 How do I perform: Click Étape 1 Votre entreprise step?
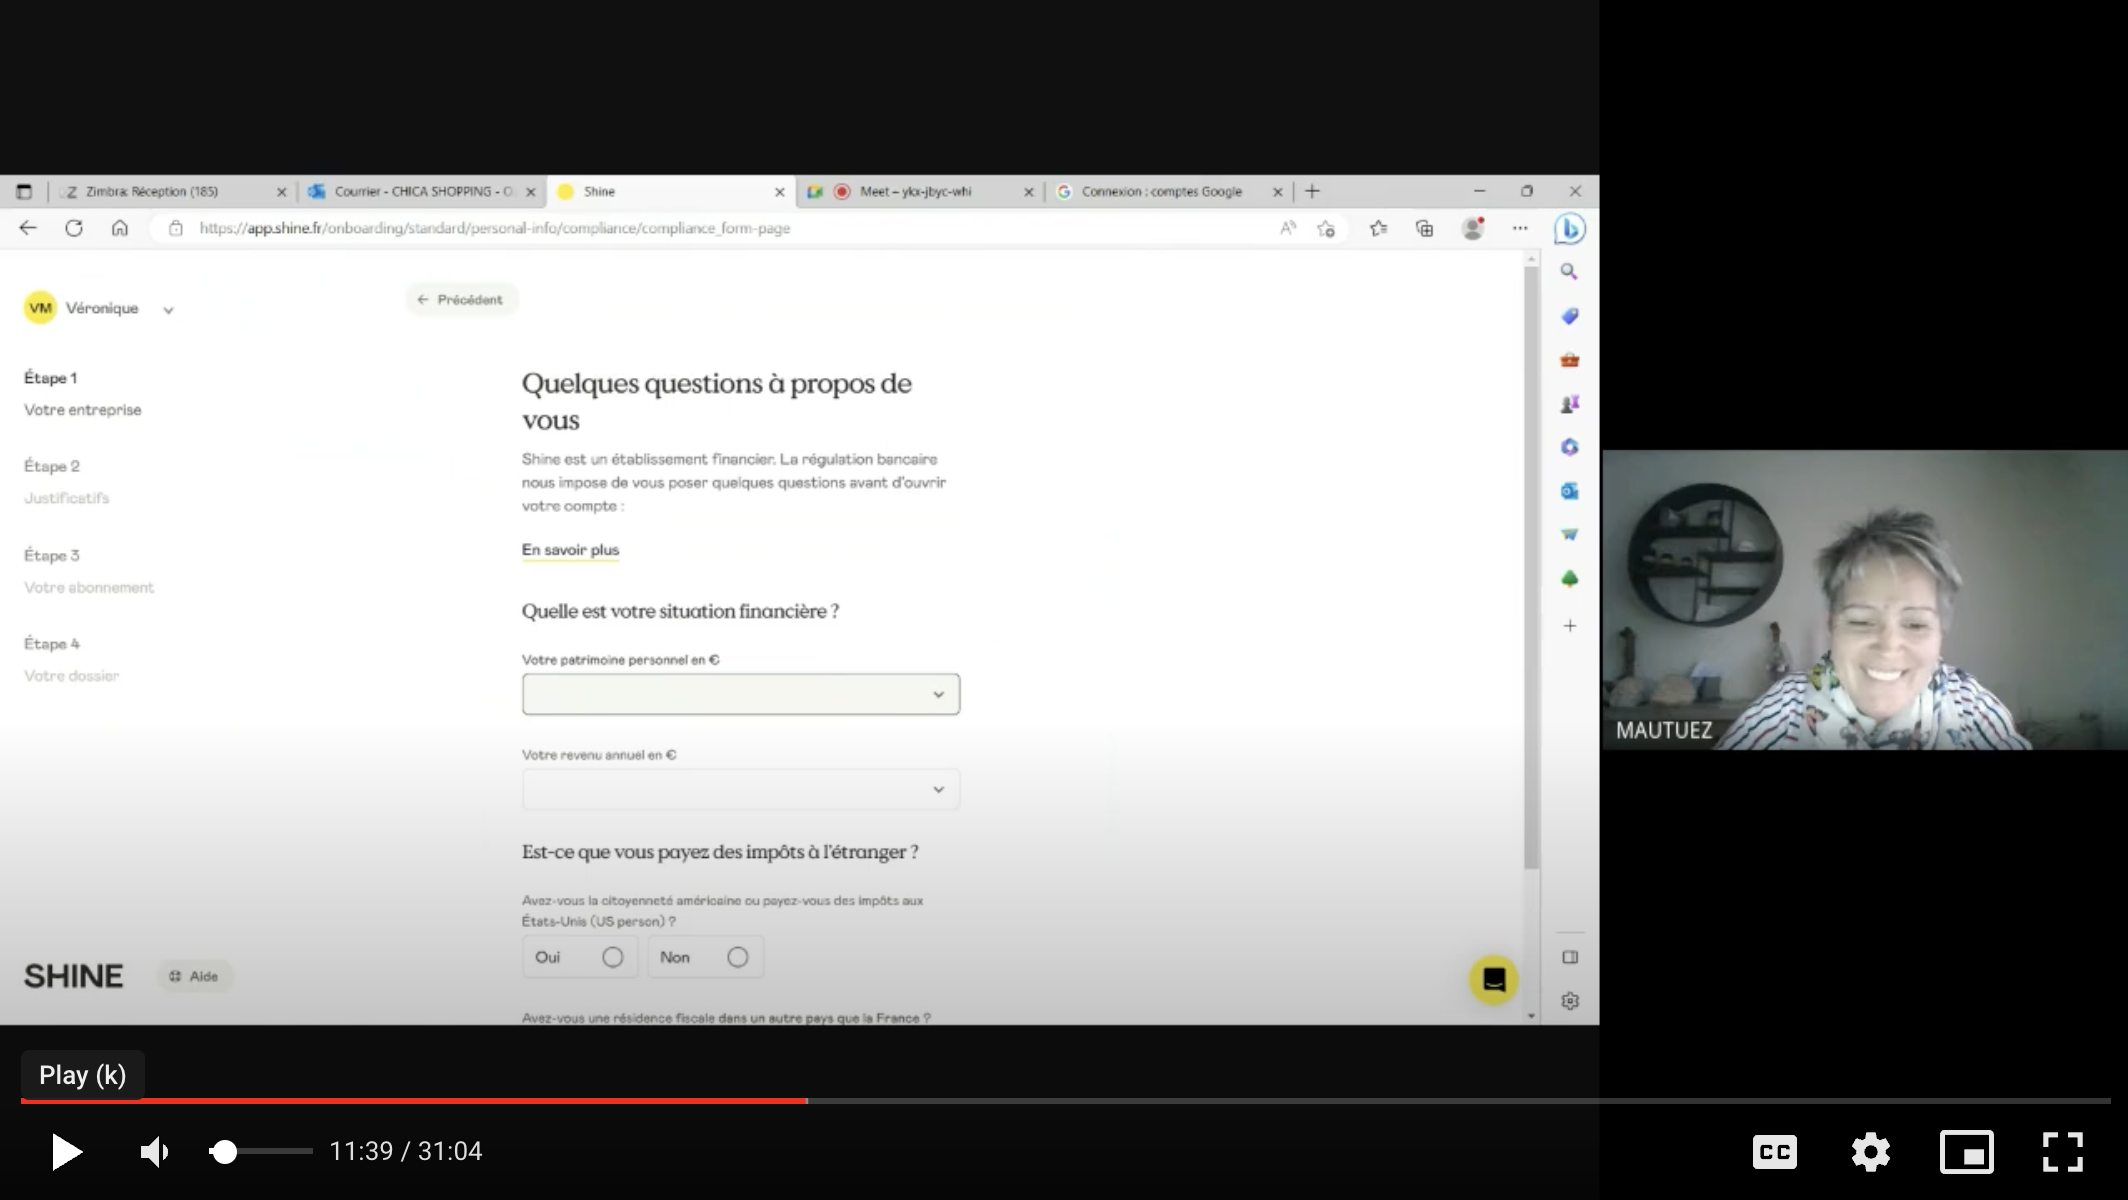pos(83,394)
